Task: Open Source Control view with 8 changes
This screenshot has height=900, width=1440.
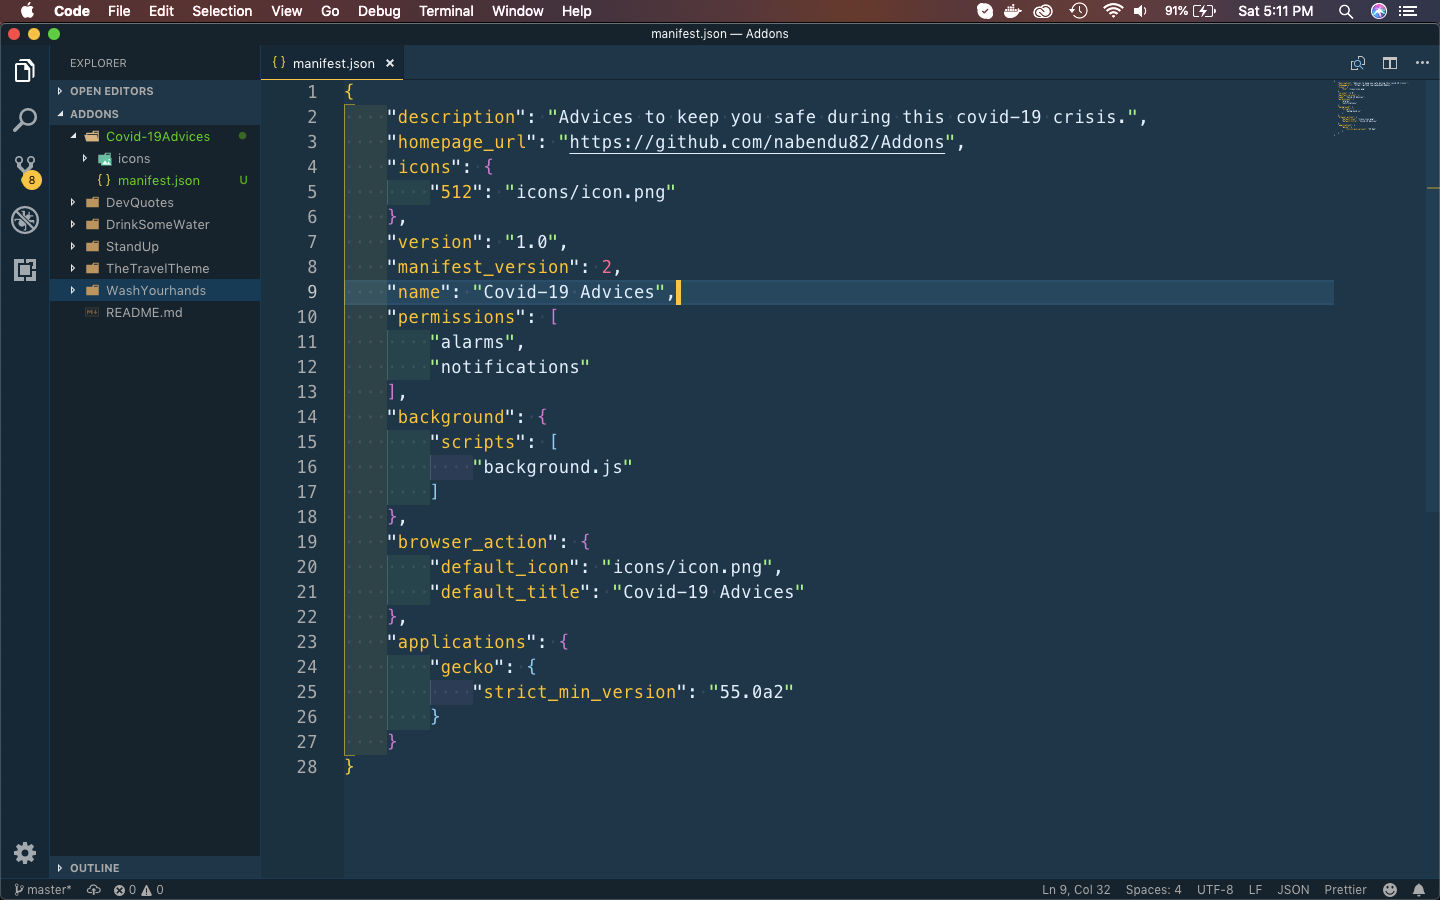Action: (x=25, y=170)
